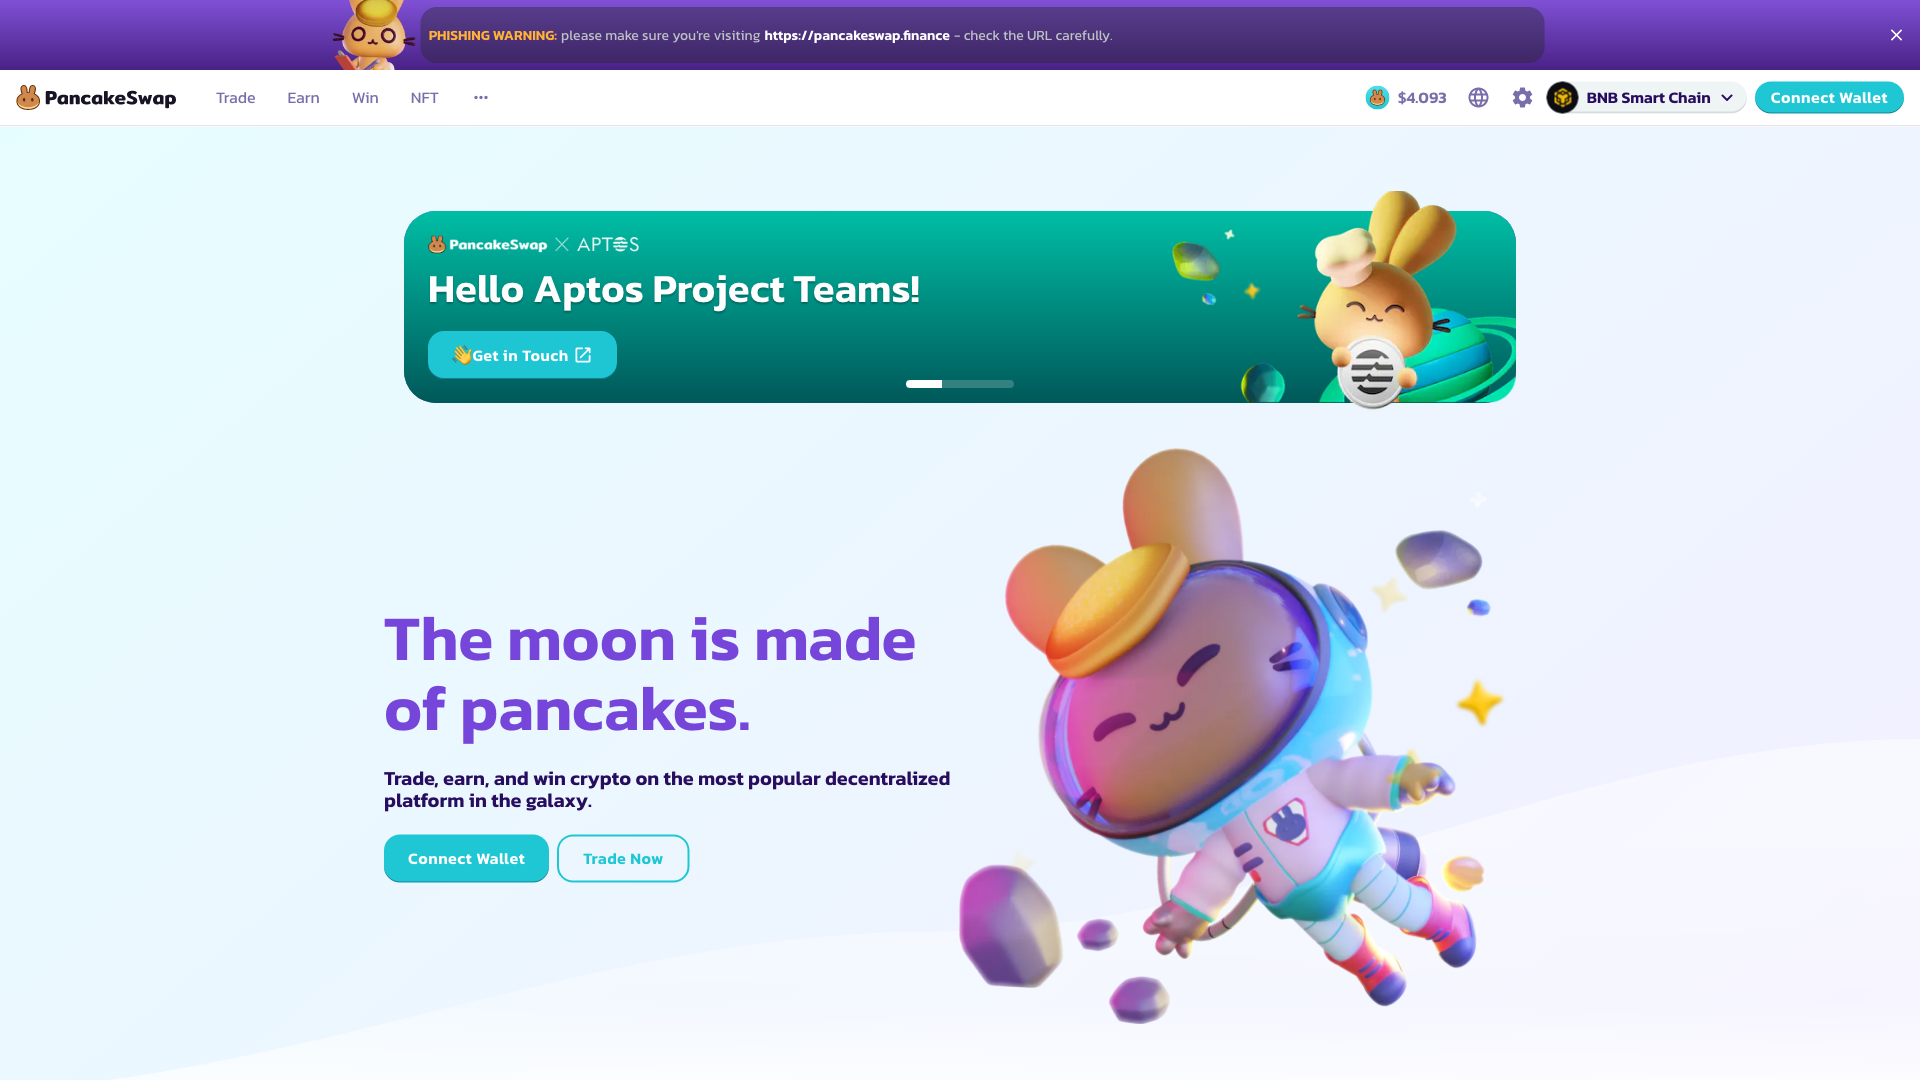The width and height of the screenshot is (1920, 1080).
Task: Open the settings gear icon
Action: [x=1522, y=97]
